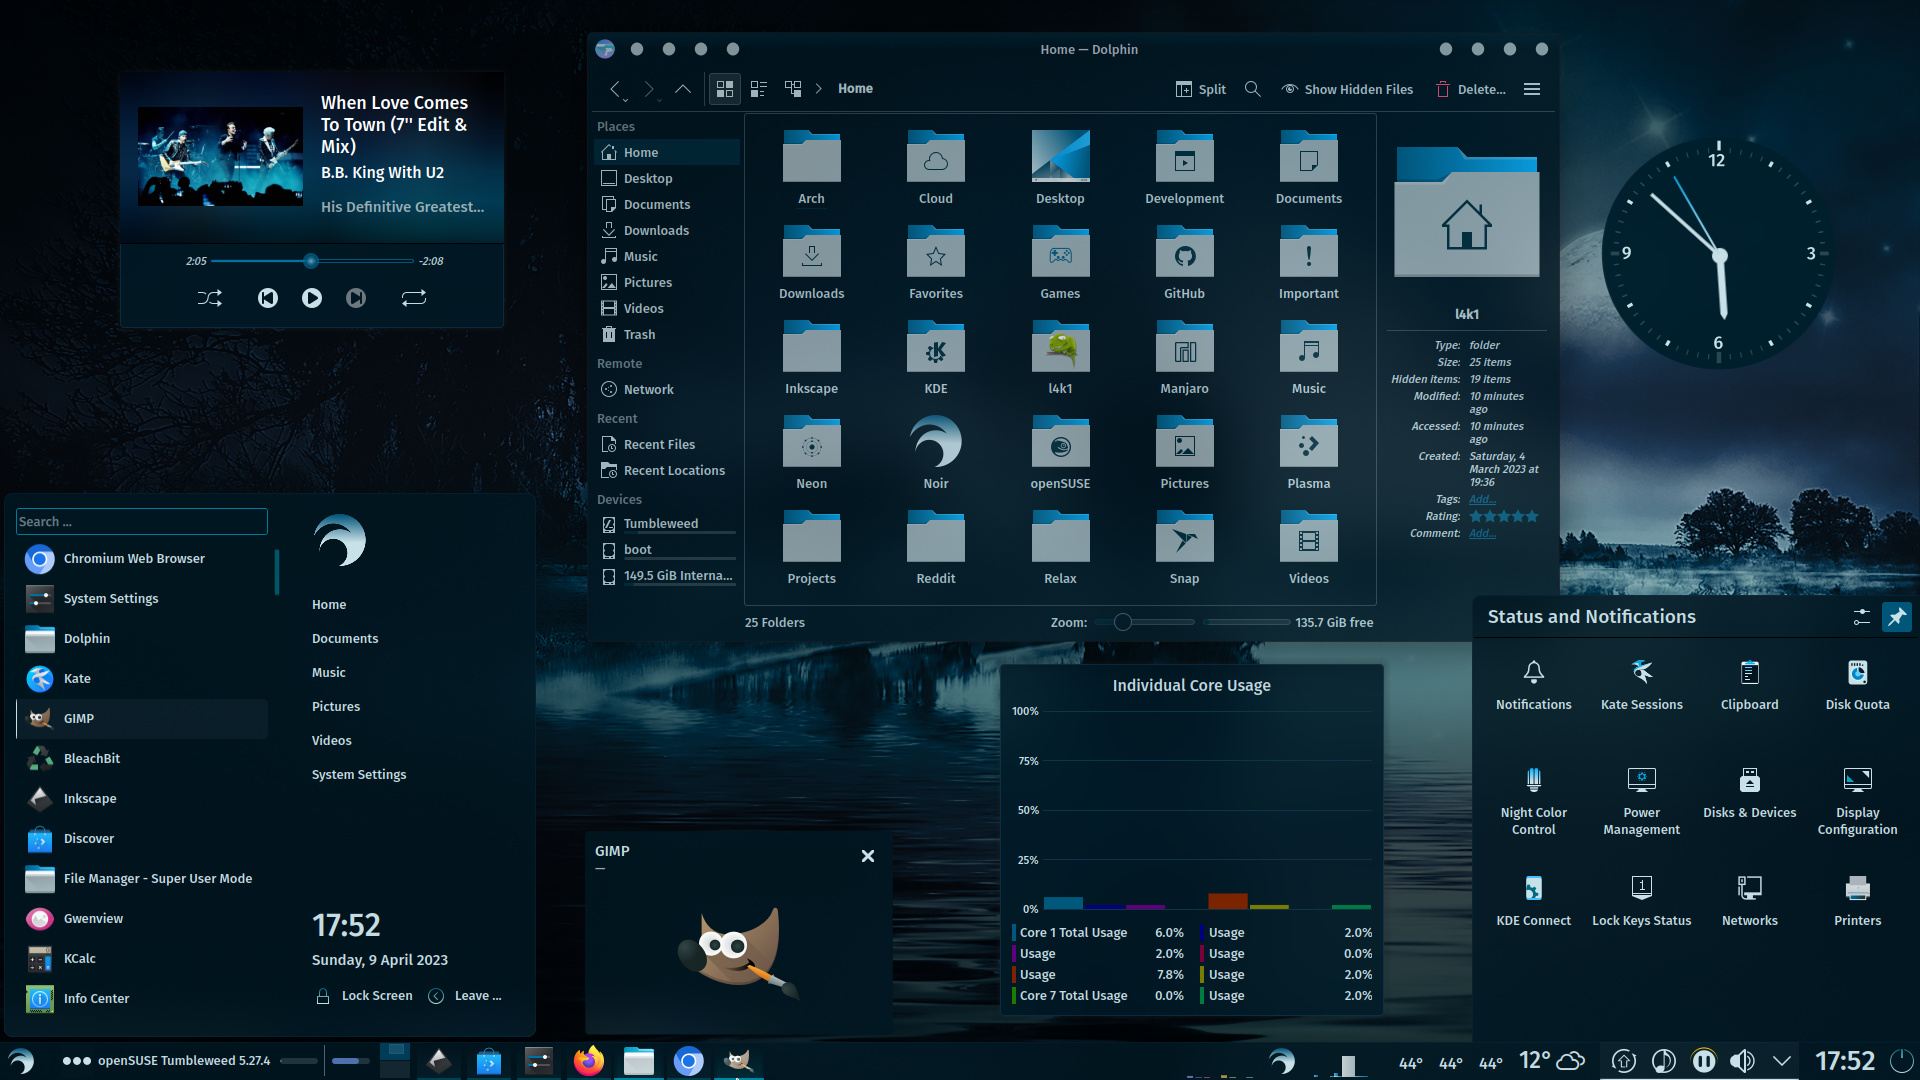The image size is (1920, 1080).
Task: Click the Delete button in Dolphin toolbar
Action: pyautogui.click(x=1471, y=89)
